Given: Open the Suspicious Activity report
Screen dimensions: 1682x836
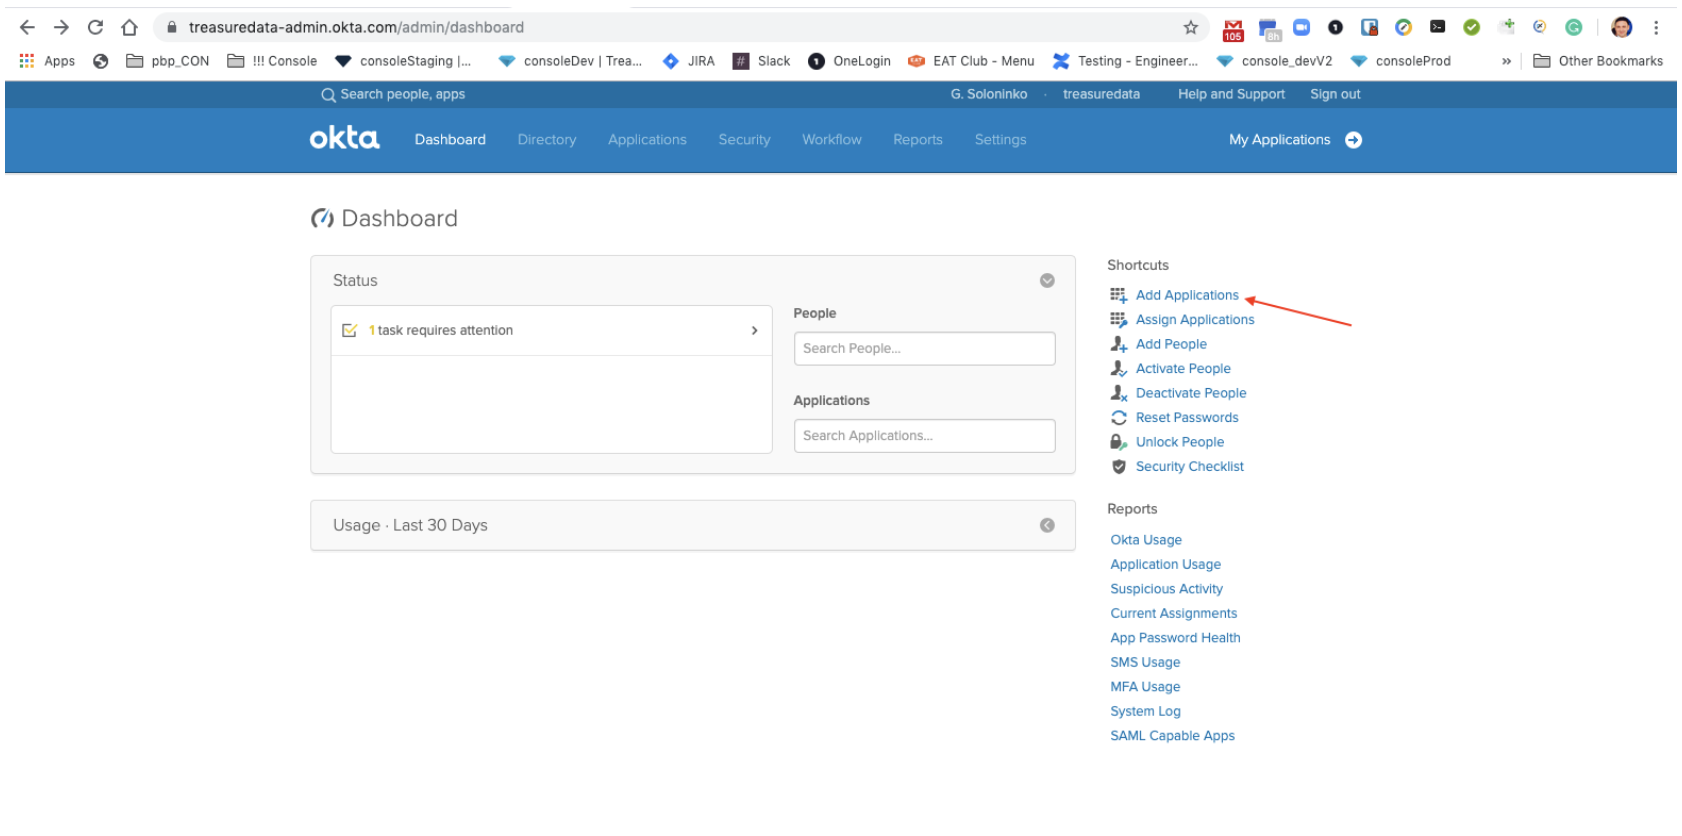Looking at the screenshot, I should click(1166, 589).
